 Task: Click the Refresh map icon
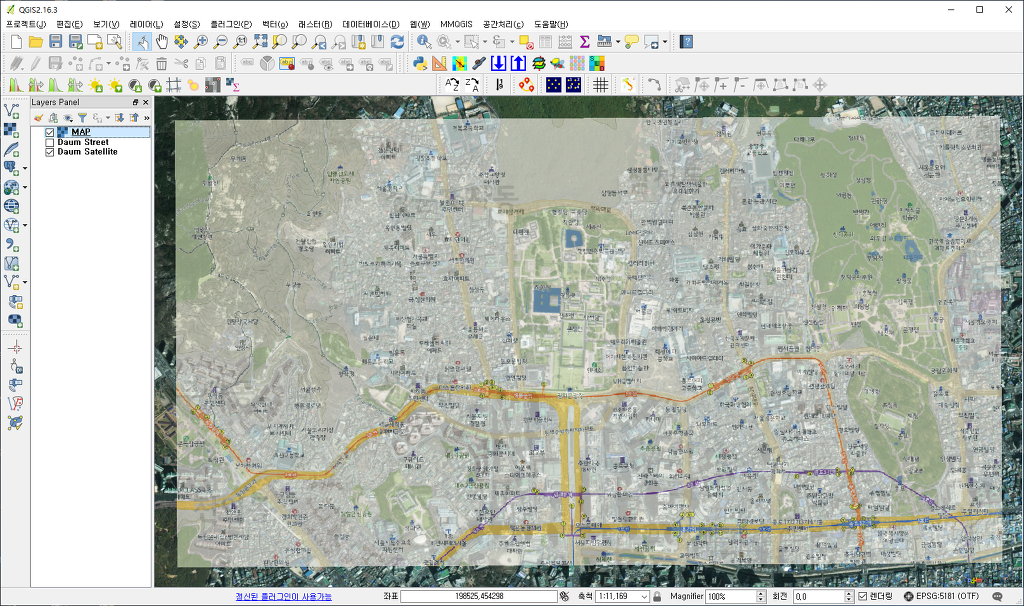(397, 42)
